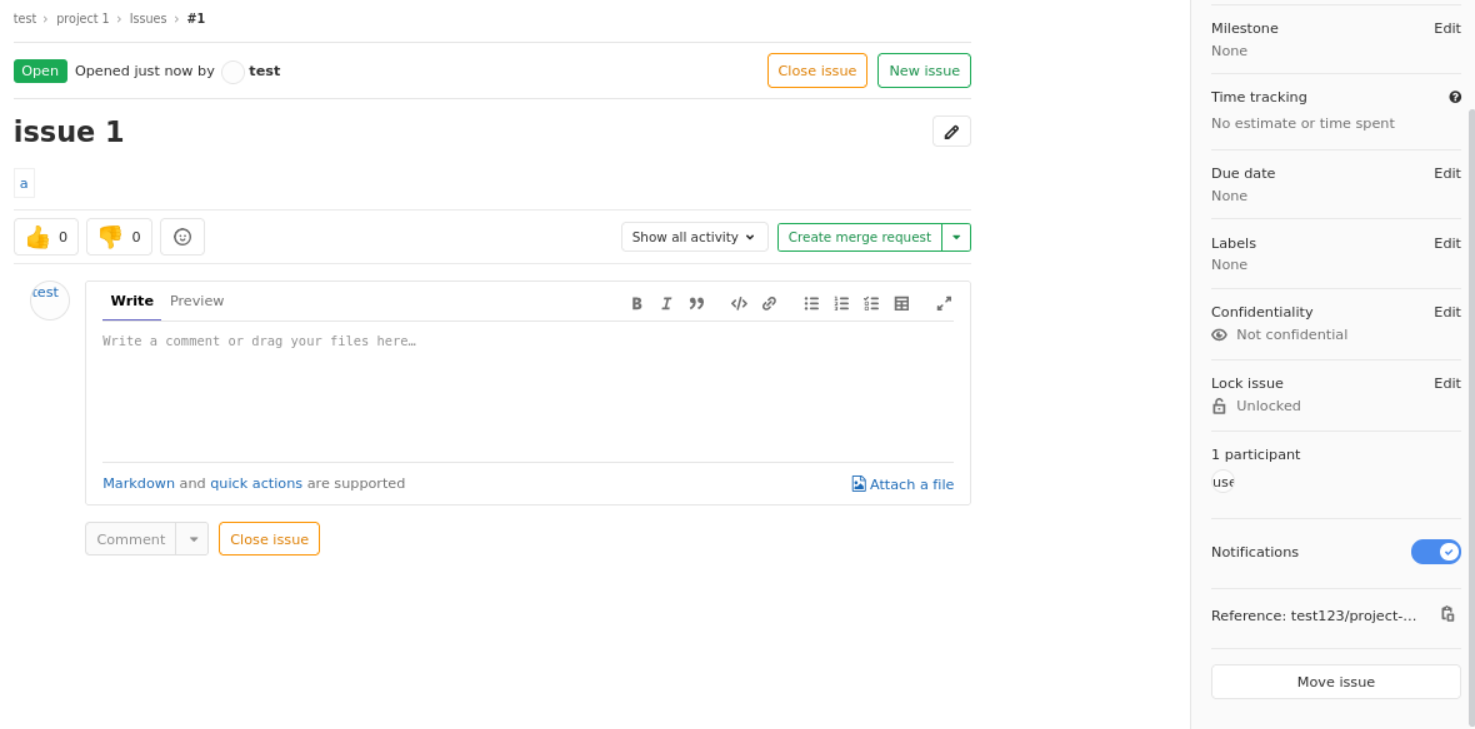Edit the issue title with pencil icon
The height and width of the screenshot is (729, 1475).
[x=951, y=131]
